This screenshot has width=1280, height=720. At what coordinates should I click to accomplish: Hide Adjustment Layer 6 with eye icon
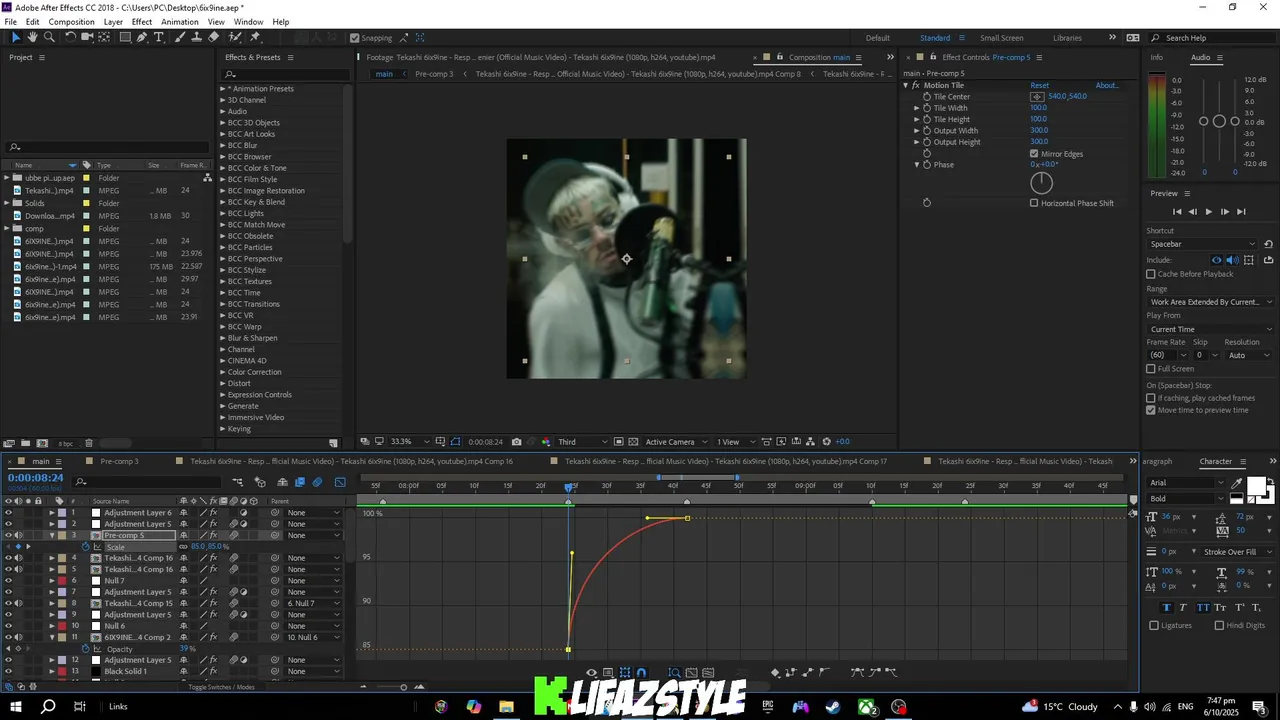pyautogui.click(x=8, y=513)
